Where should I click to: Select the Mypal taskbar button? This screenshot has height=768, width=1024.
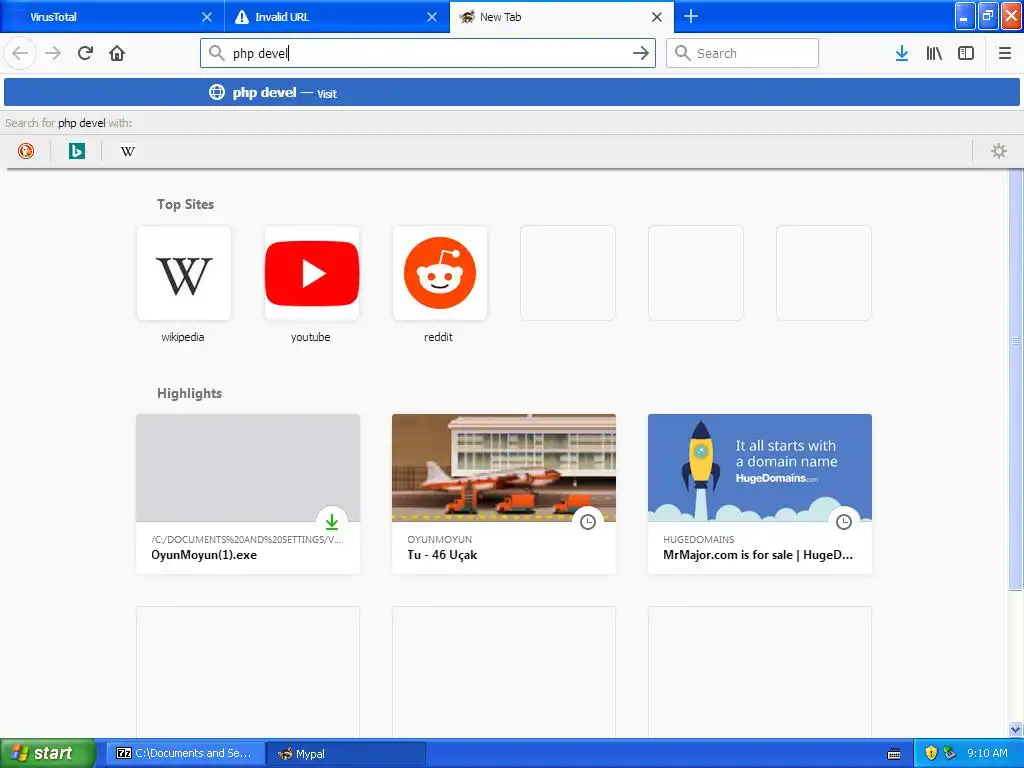pyautogui.click(x=346, y=753)
